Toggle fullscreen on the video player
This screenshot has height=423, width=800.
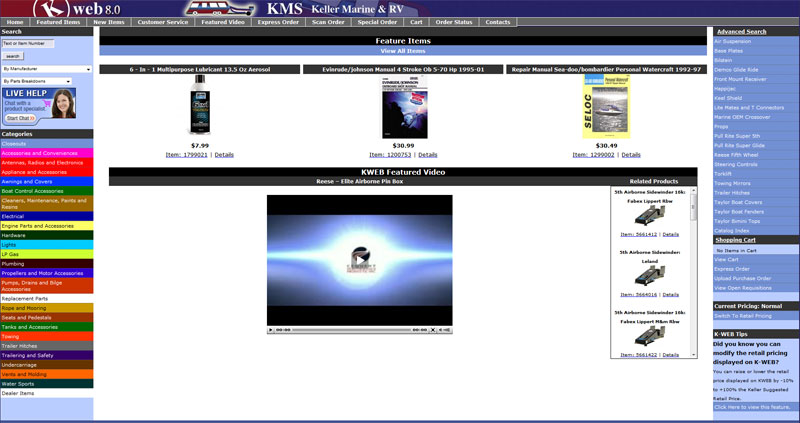click(433, 330)
